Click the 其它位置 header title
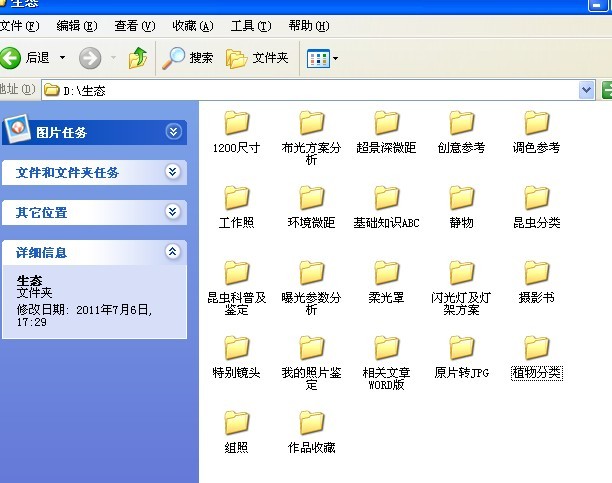612x483 pixels. (x=41, y=212)
